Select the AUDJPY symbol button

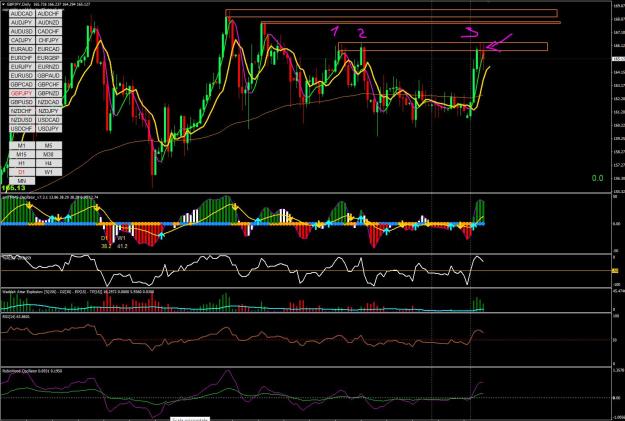tap(22, 22)
